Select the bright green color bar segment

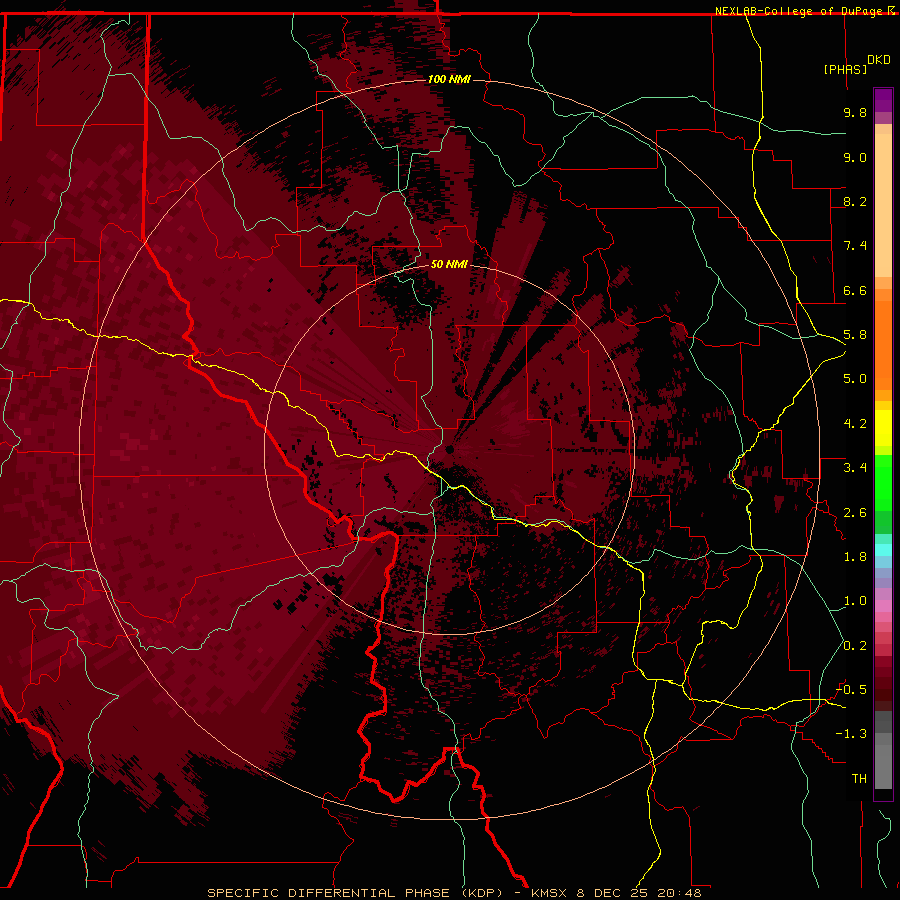click(x=883, y=482)
